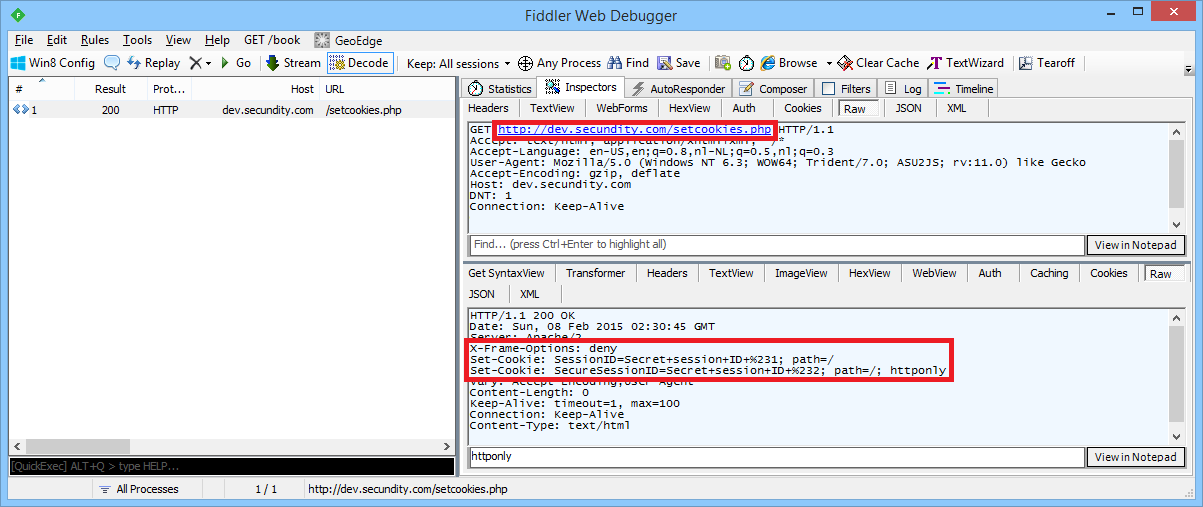This screenshot has height=507, width=1203.
Task: Click the response pane vertical scrollbar
Action: coord(1176,376)
